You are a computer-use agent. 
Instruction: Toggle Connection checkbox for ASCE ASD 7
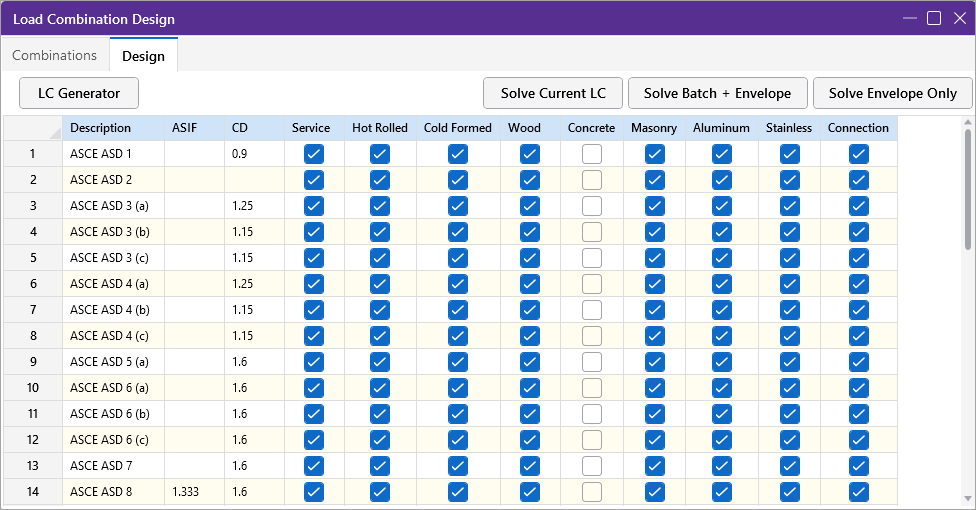click(858, 466)
